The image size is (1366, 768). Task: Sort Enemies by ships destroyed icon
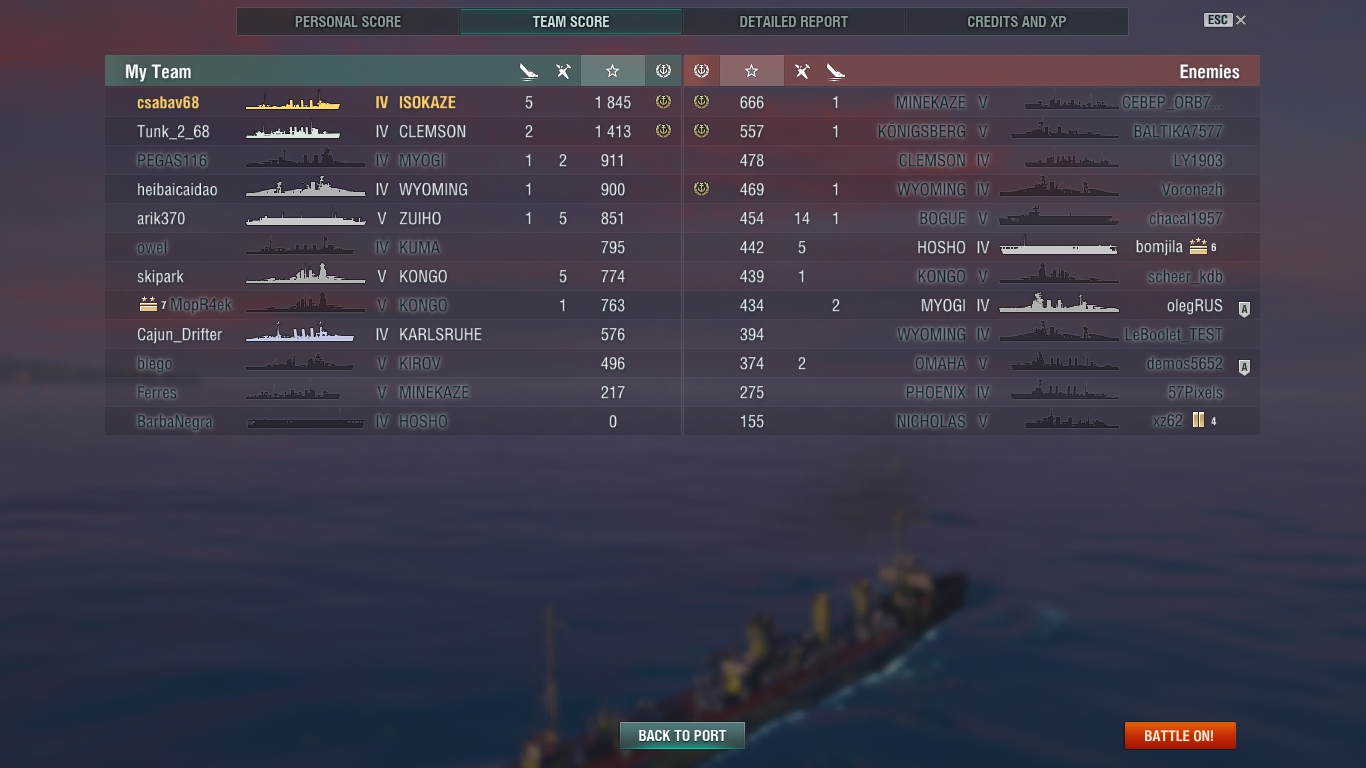[x=836, y=71]
